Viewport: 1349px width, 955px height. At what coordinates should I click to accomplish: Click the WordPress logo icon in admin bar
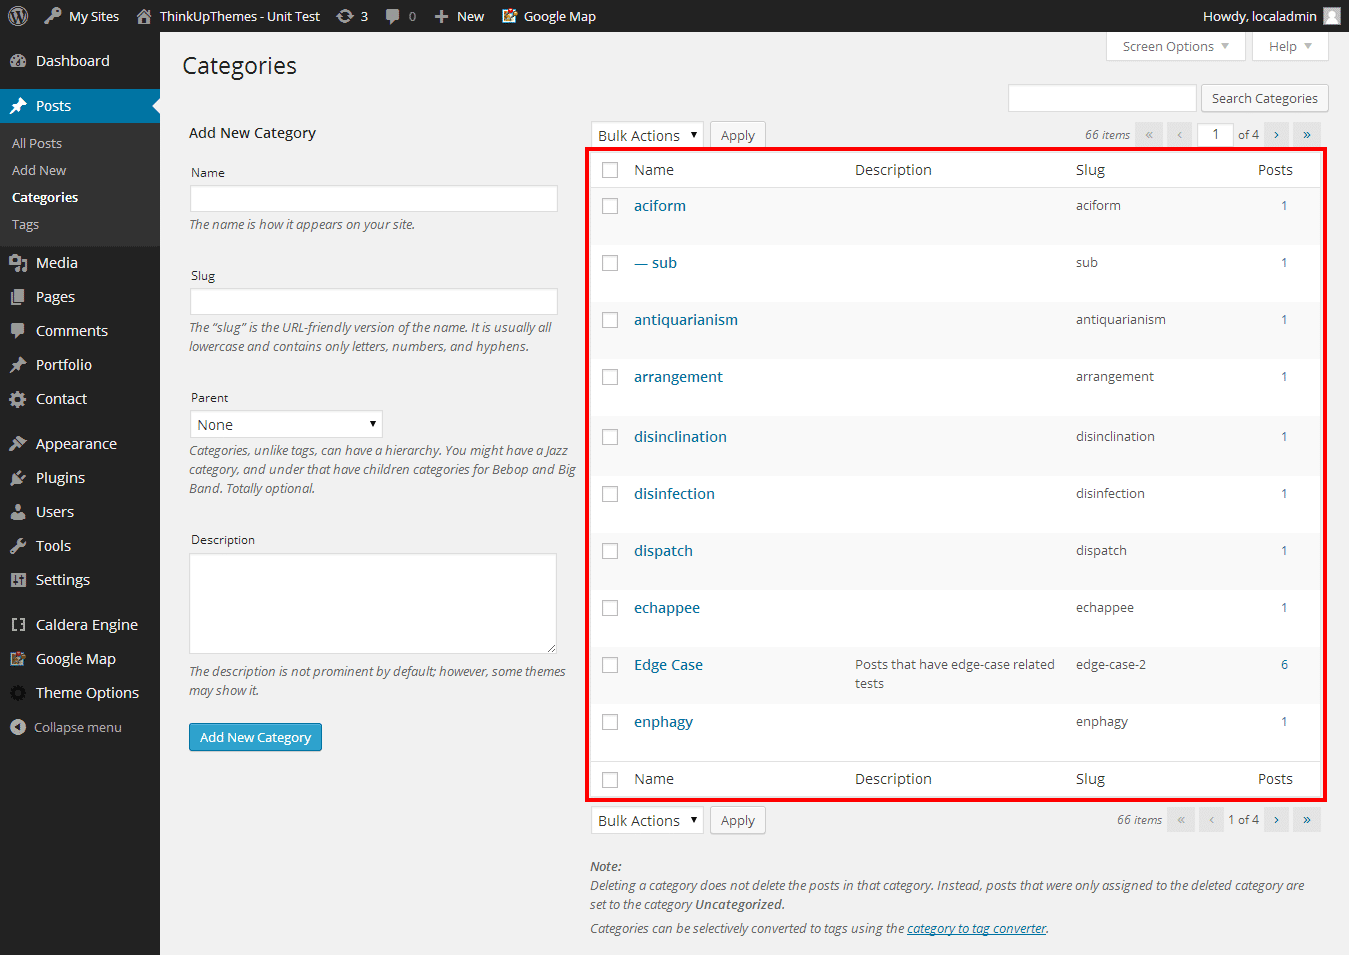click(18, 16)
